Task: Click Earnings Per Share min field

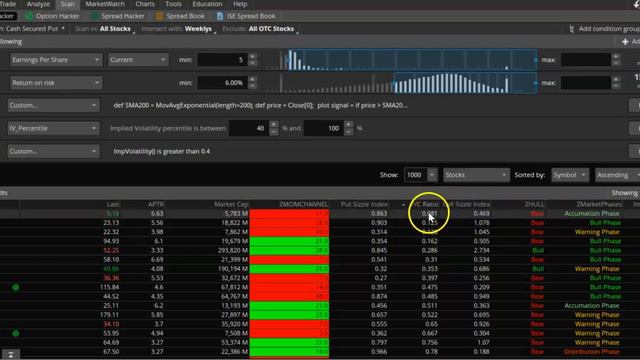Action: 222,60
